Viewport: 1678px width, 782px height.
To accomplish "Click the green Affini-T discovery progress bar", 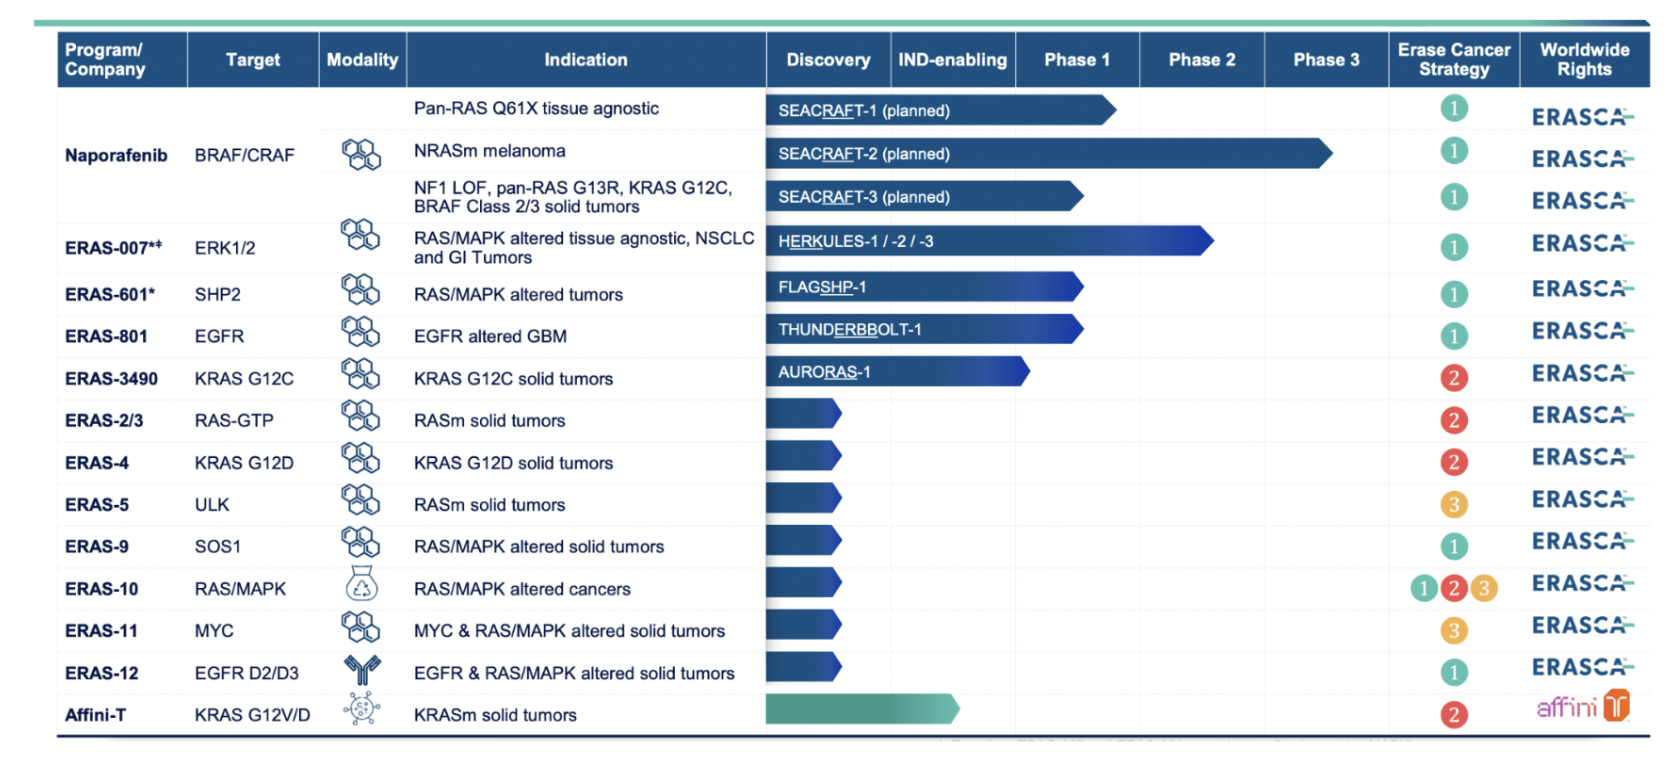I will tap(863, 709).
